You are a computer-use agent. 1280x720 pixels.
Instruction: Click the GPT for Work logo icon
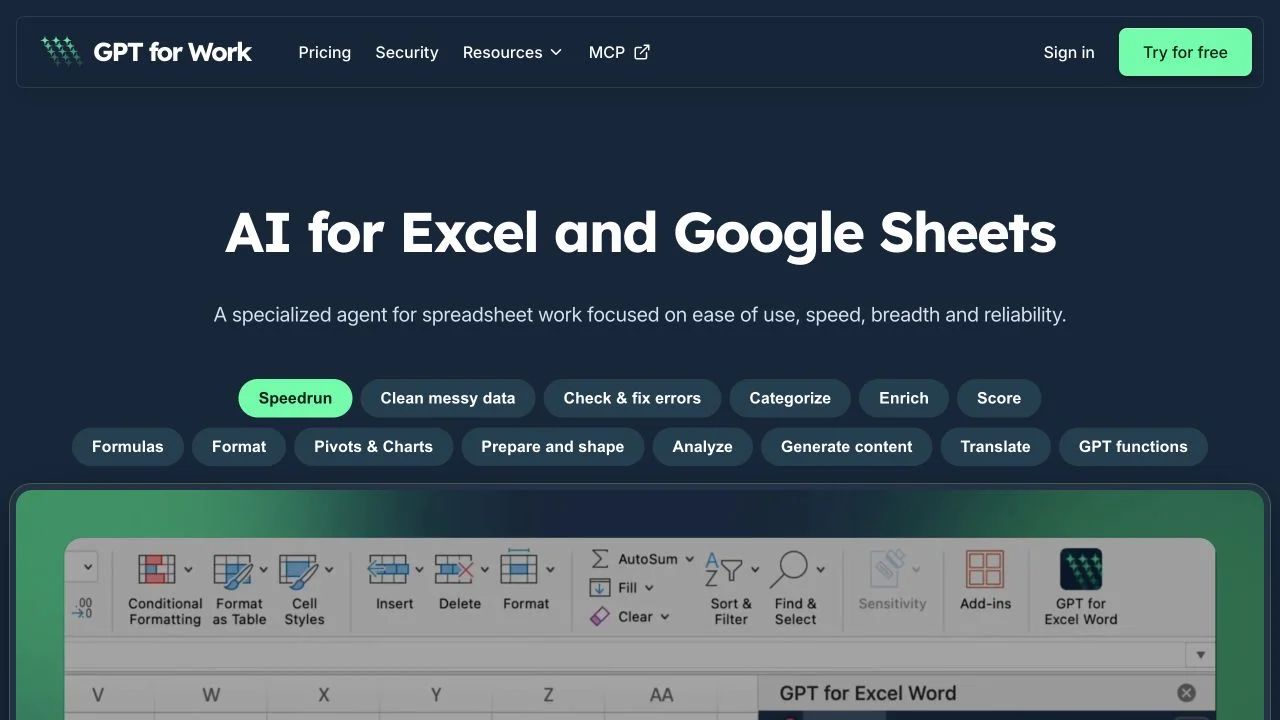61,52
